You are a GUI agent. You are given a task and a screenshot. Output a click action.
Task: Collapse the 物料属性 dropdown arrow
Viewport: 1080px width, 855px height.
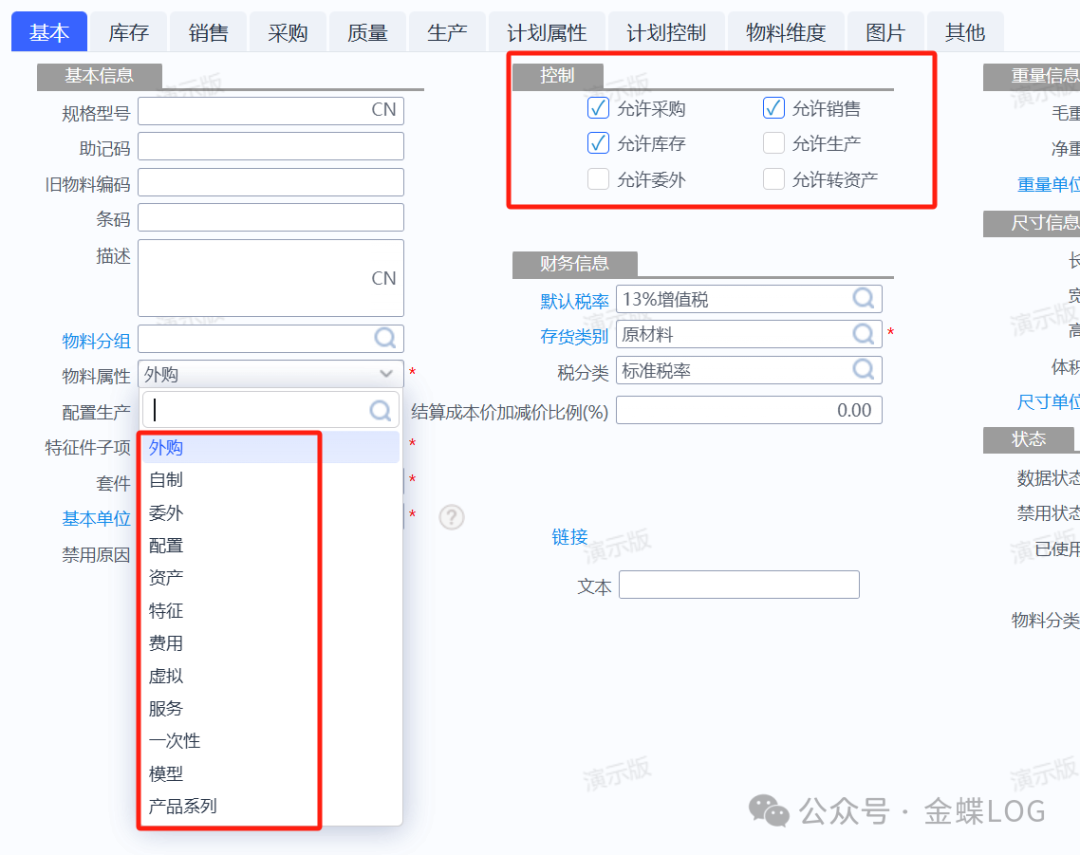point(387,375)
